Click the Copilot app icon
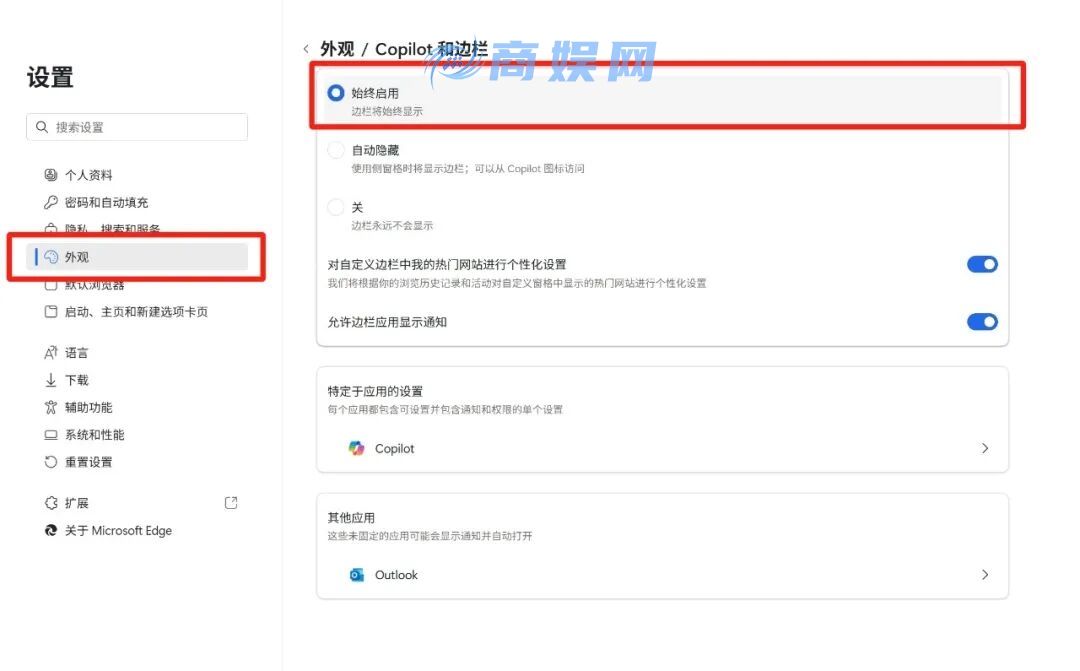Viewport: 1080px width, 671px height. point(357,448)
